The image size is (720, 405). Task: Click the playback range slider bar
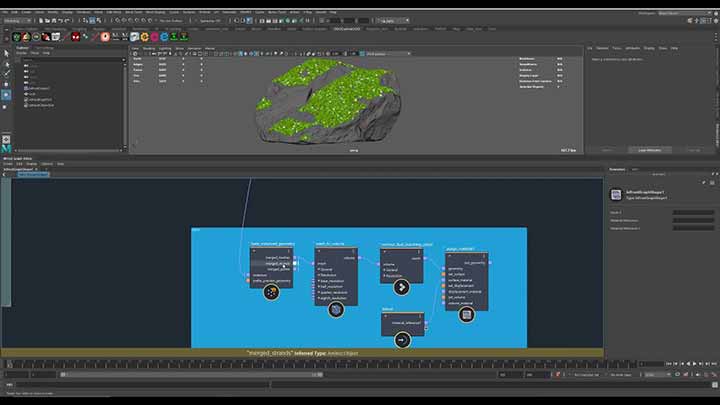192,375
